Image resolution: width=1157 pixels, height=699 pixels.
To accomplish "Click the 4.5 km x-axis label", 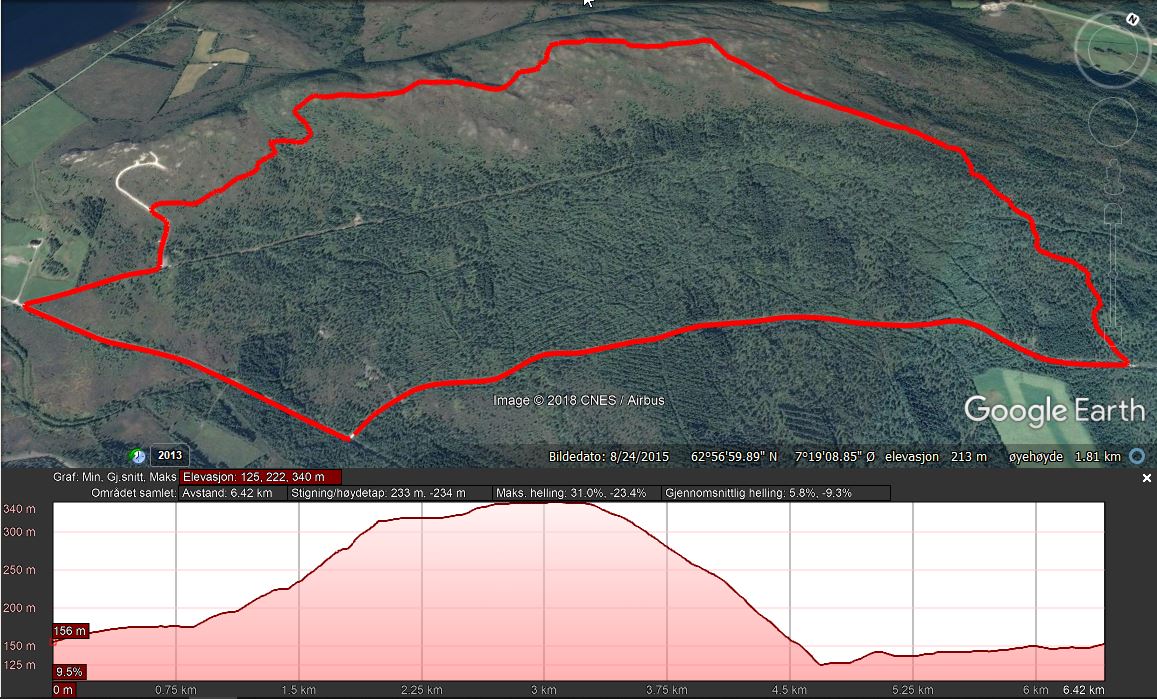I will click(790, 690).
